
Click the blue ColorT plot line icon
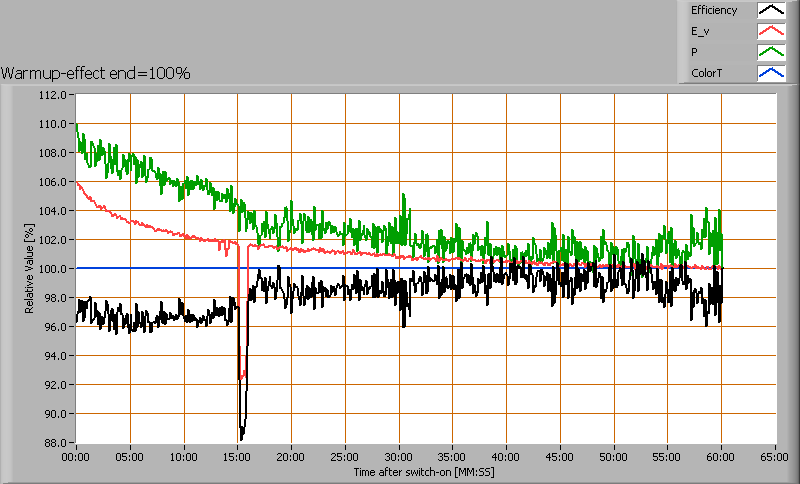click(x=770, y=73)
